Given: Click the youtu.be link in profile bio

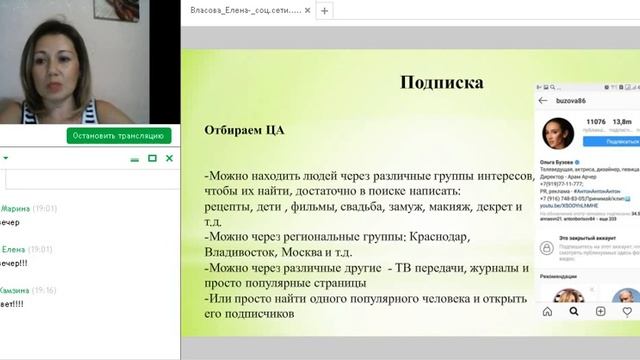Looking at the screenshot, I should pyautogui.click(x=569, y=206).
